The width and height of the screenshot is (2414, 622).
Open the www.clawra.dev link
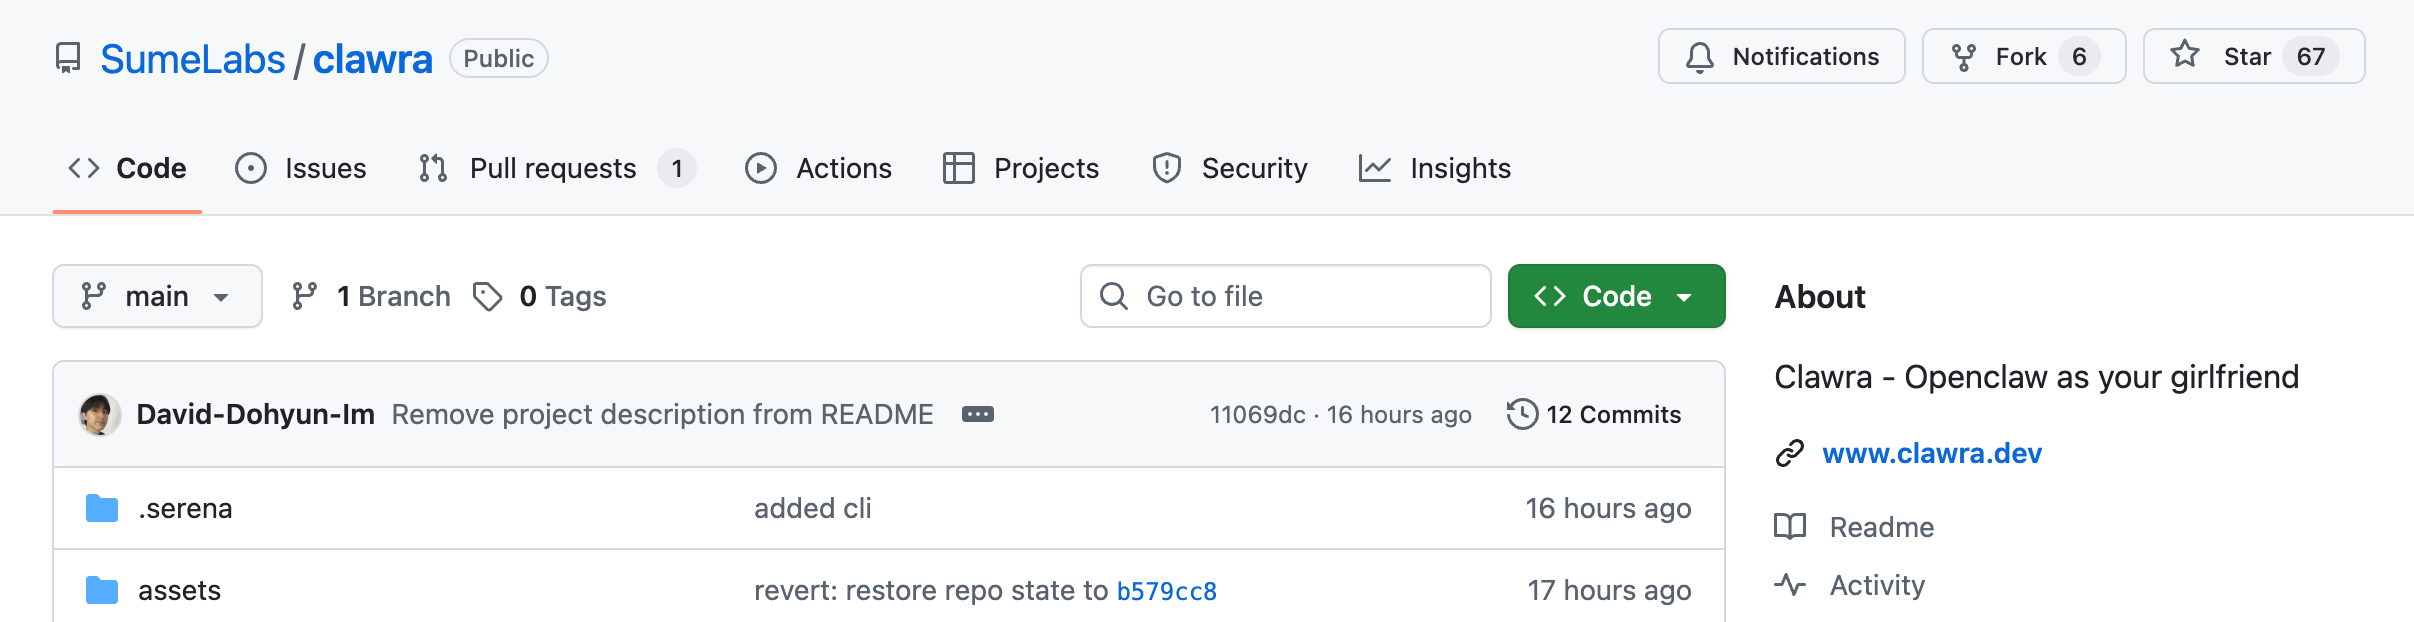tap(1931, 453)
